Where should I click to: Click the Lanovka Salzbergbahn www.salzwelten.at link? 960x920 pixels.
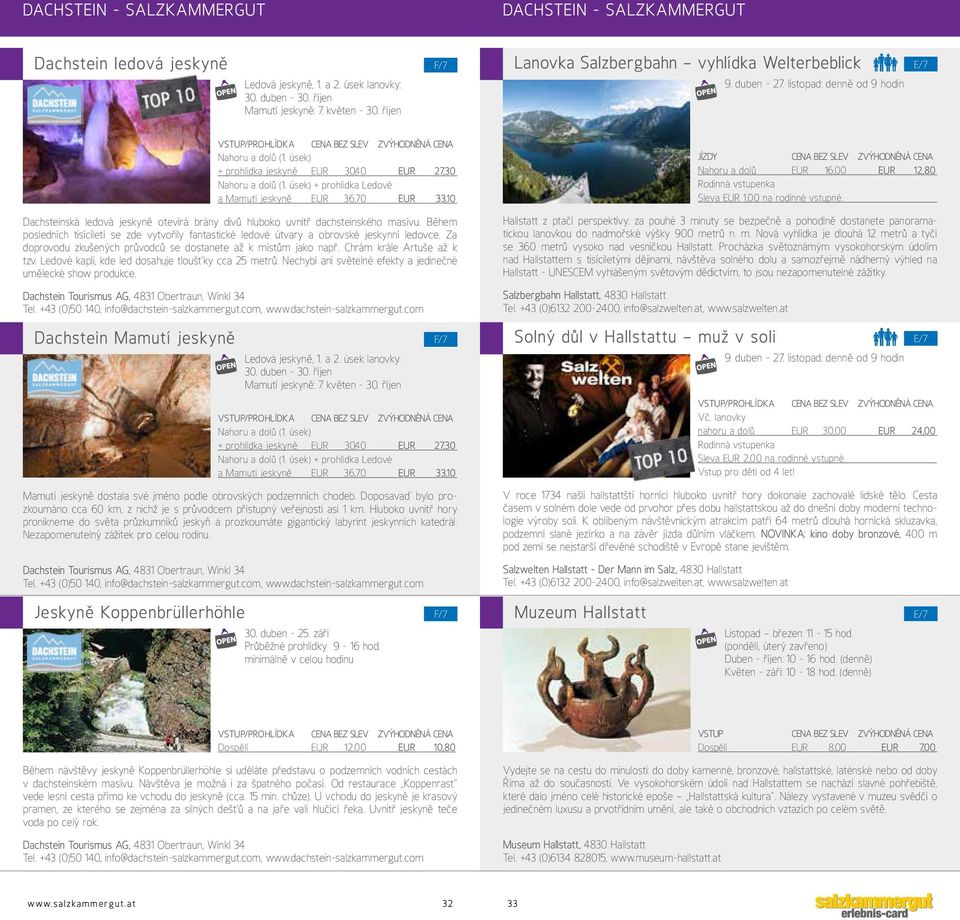(748, 309)
